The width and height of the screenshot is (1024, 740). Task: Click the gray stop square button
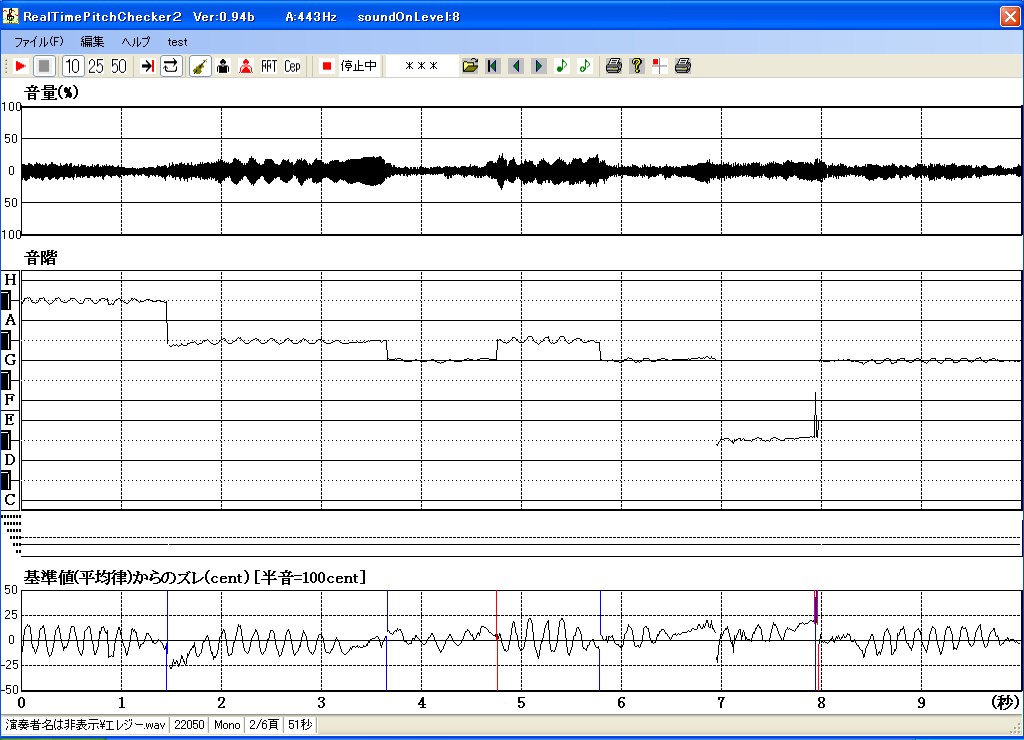44,66
